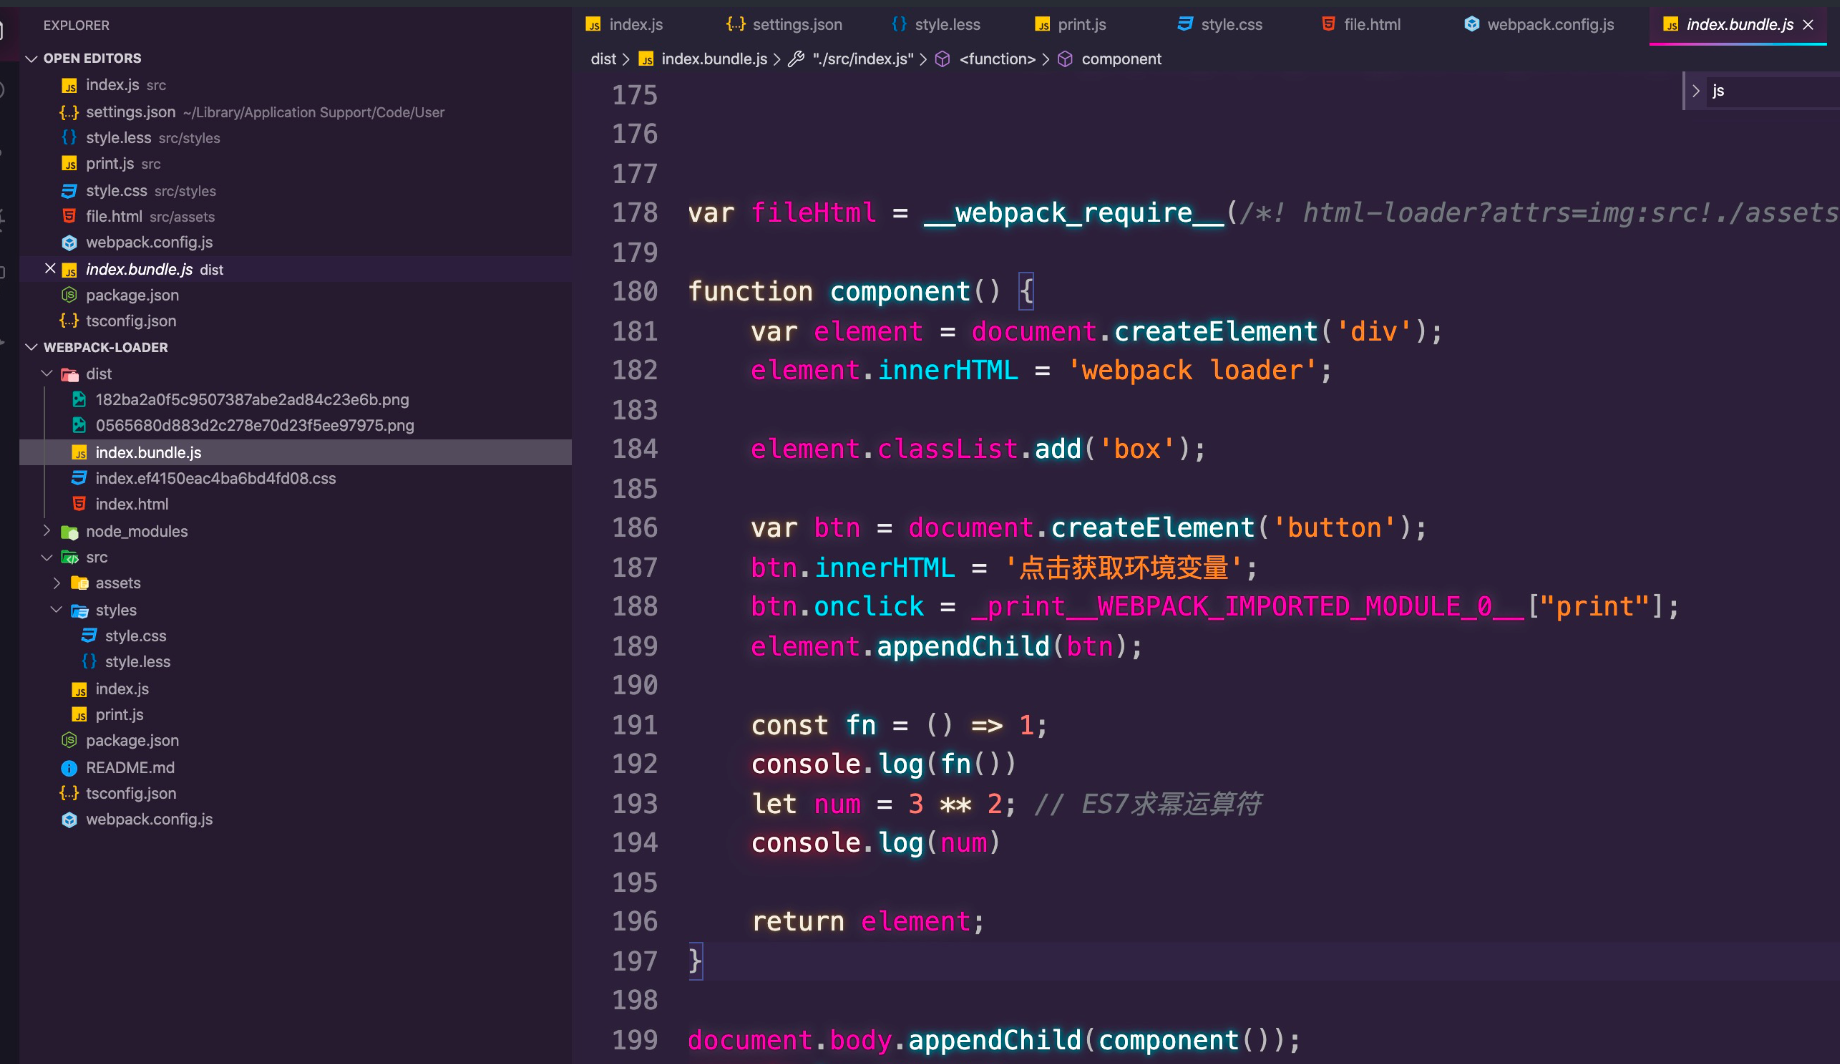Click the CSS icon of index.ef4150eac4ba6bd4fd08.css

(x=79, y=478)
